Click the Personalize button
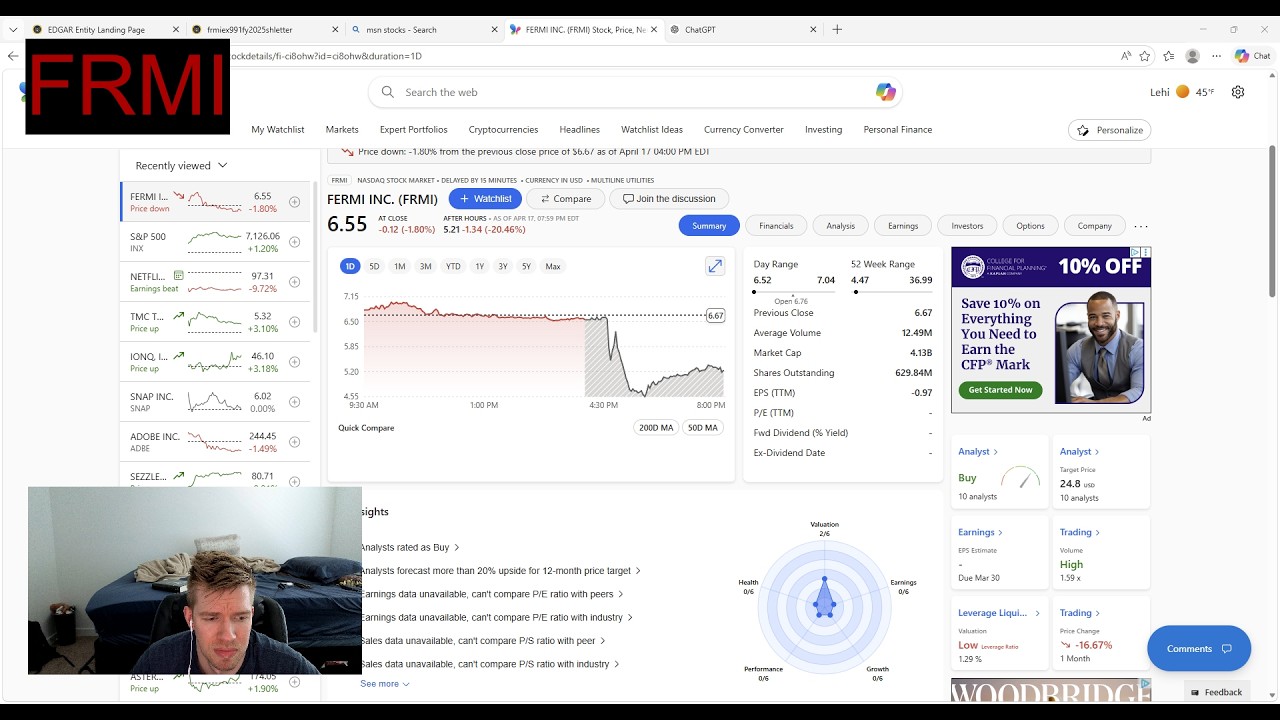The image size is (1280, 720). click(1110, 130)
